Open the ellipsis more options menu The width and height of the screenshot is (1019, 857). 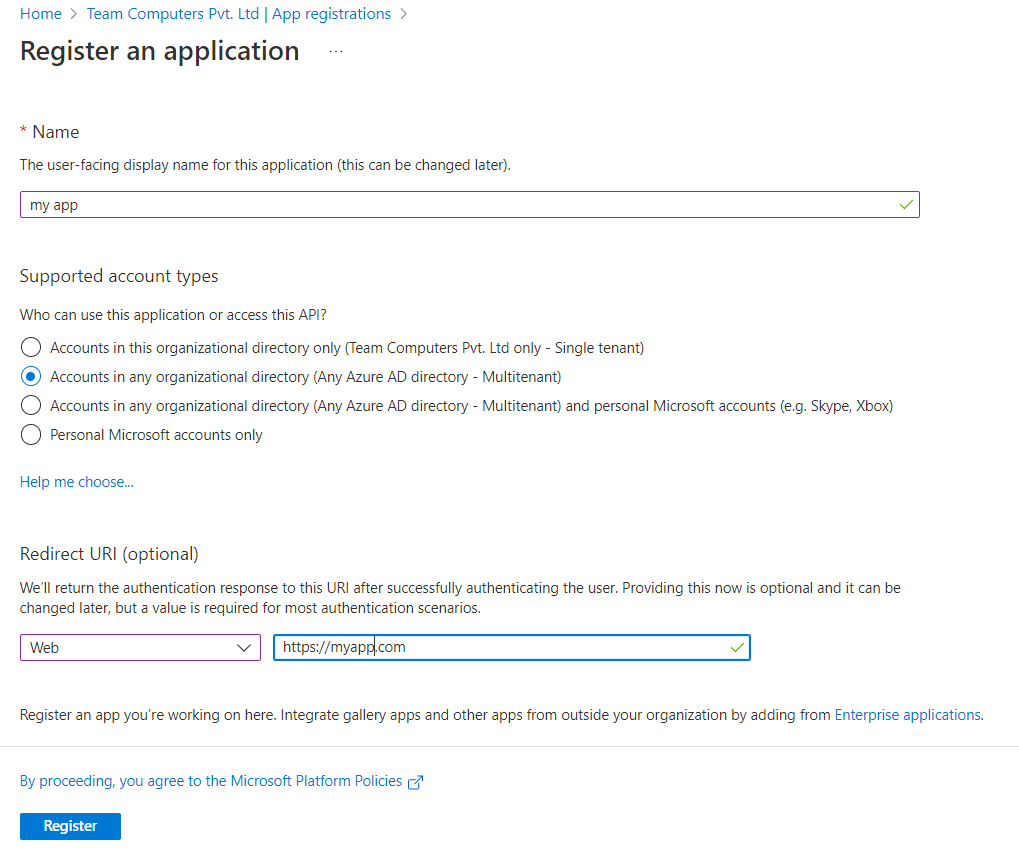(335, 51)
